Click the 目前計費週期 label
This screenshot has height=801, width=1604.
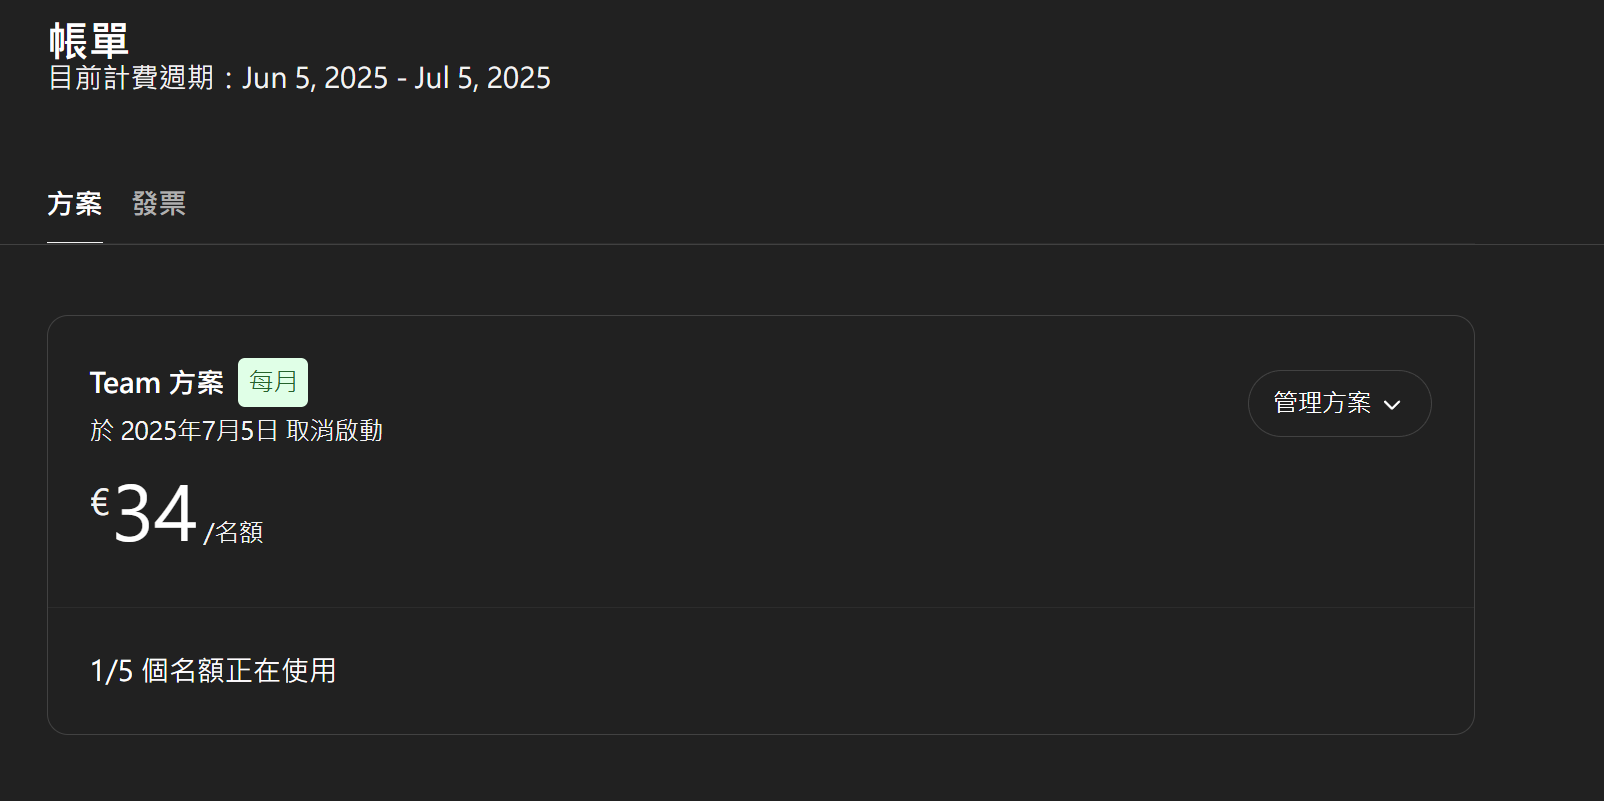[x=131, y=78]
